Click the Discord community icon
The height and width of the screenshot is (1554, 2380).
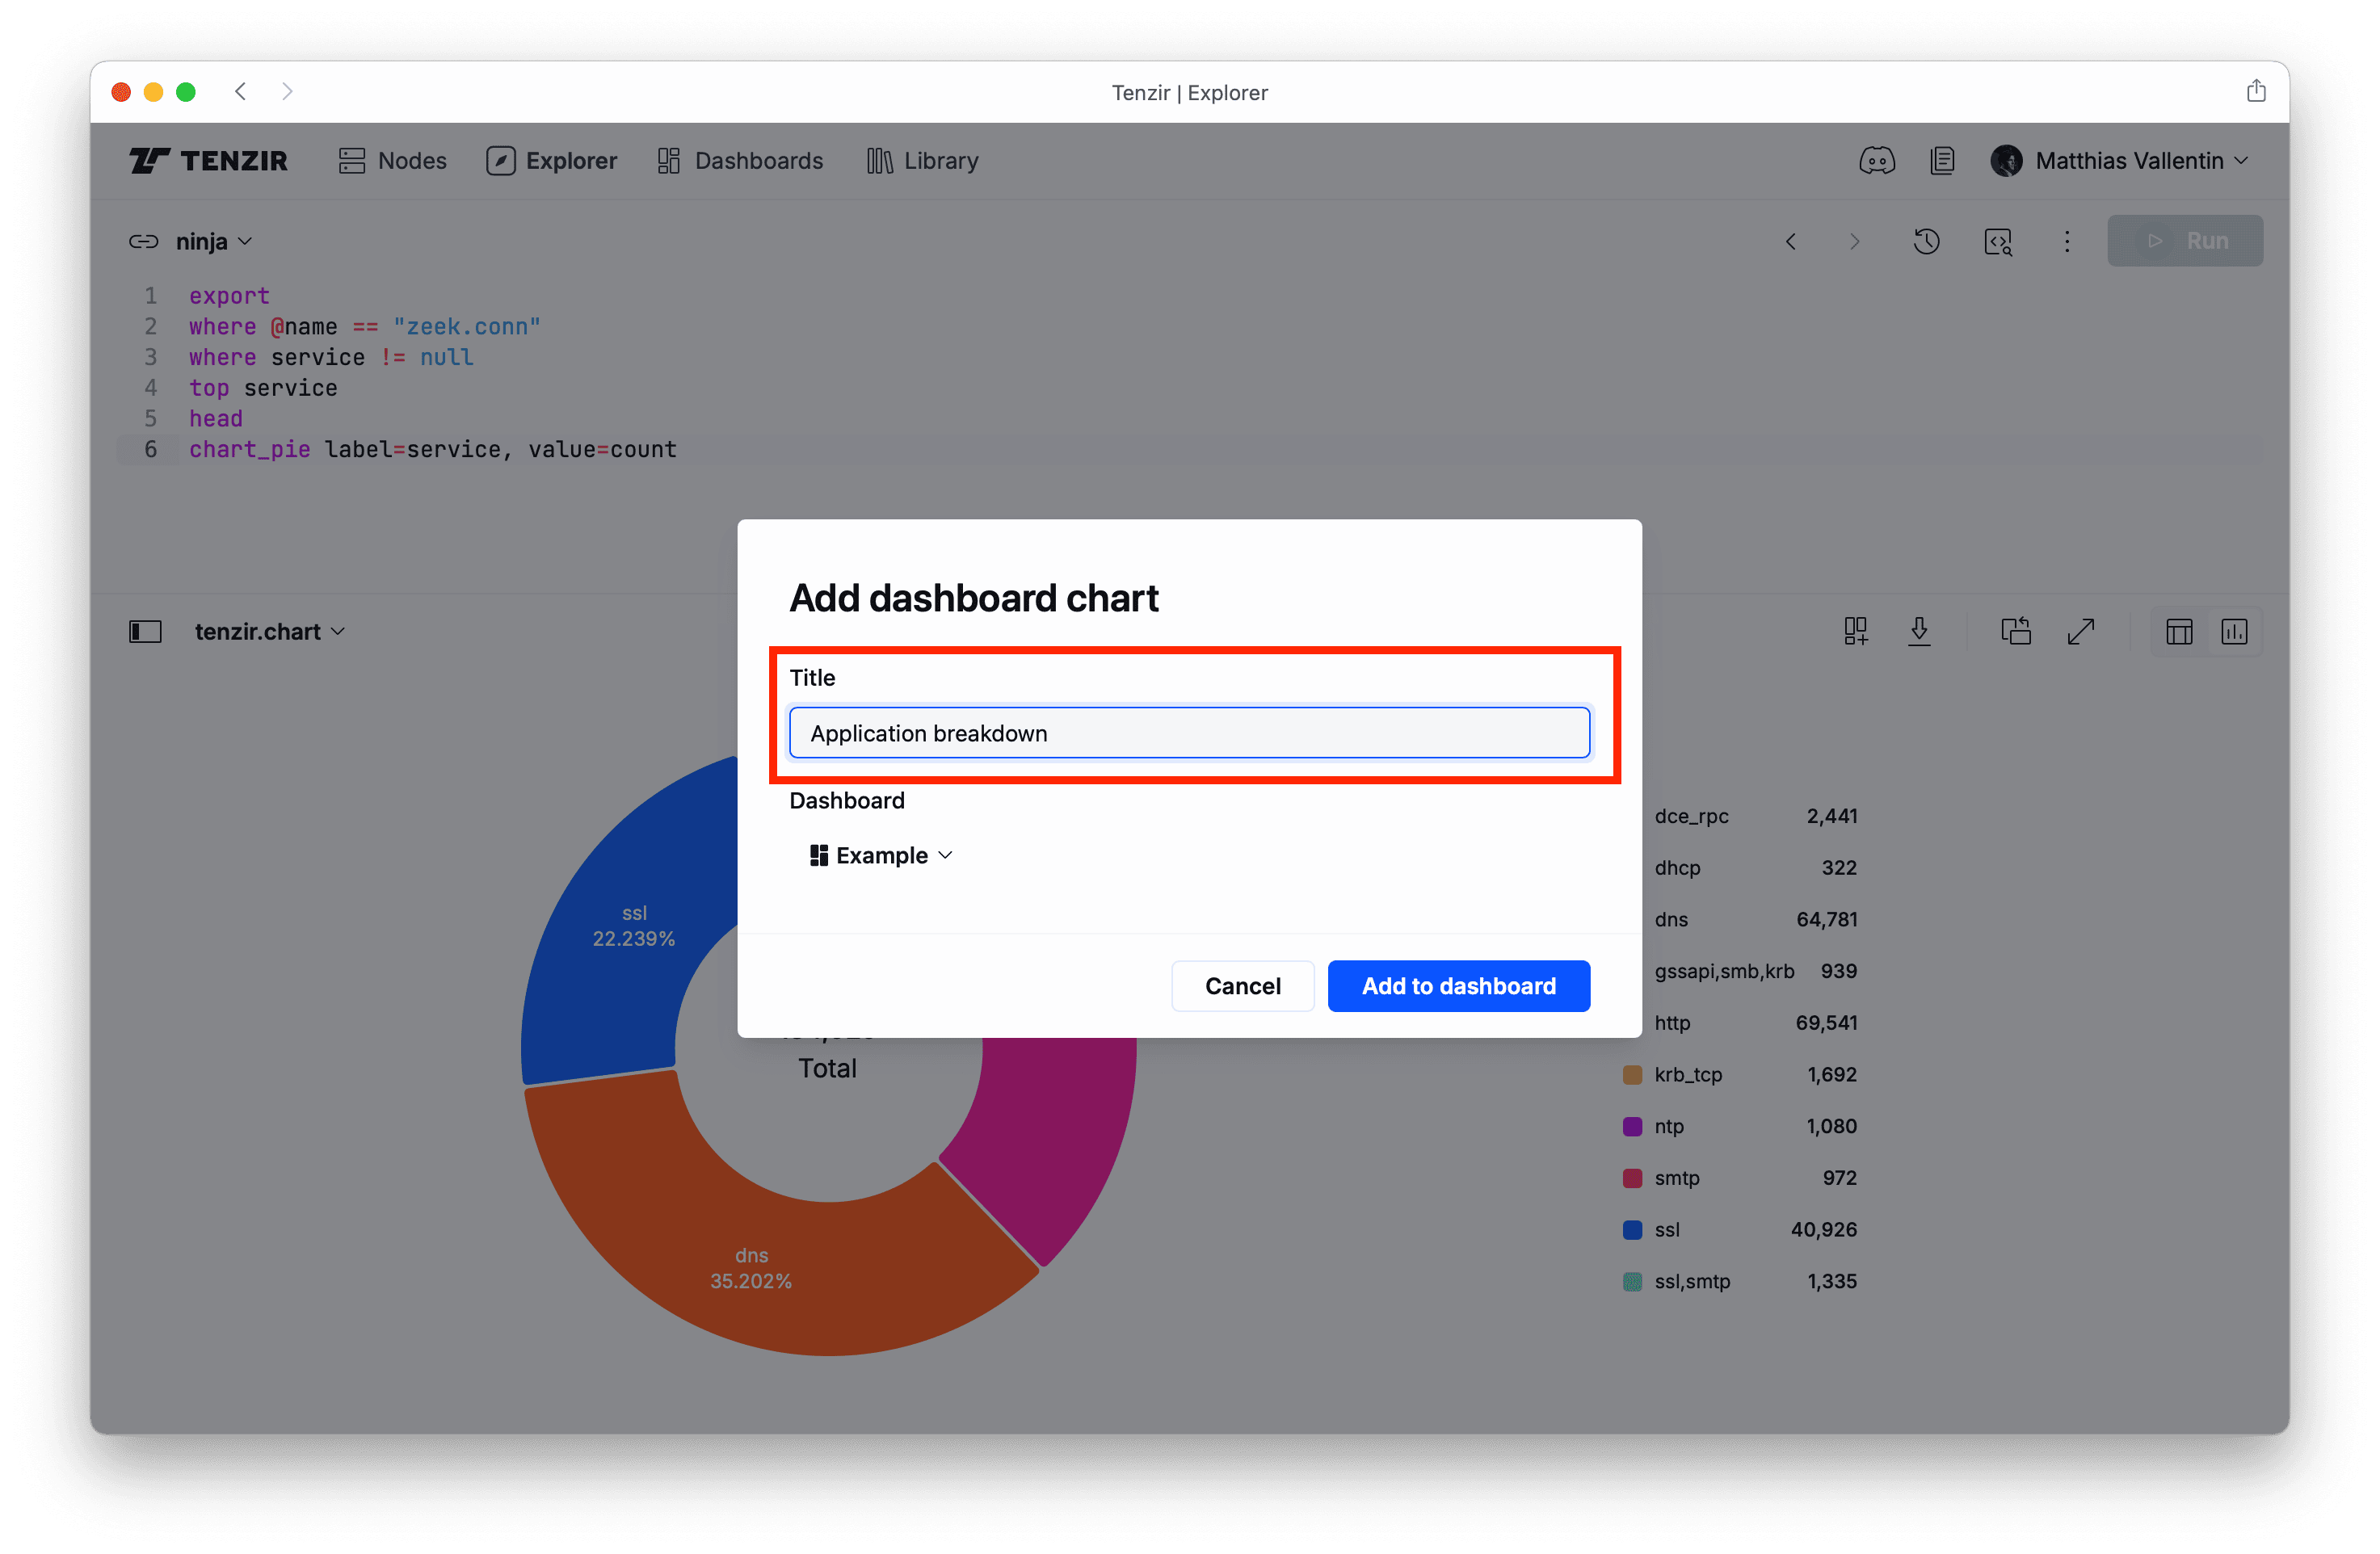(x=1876, y=161)
